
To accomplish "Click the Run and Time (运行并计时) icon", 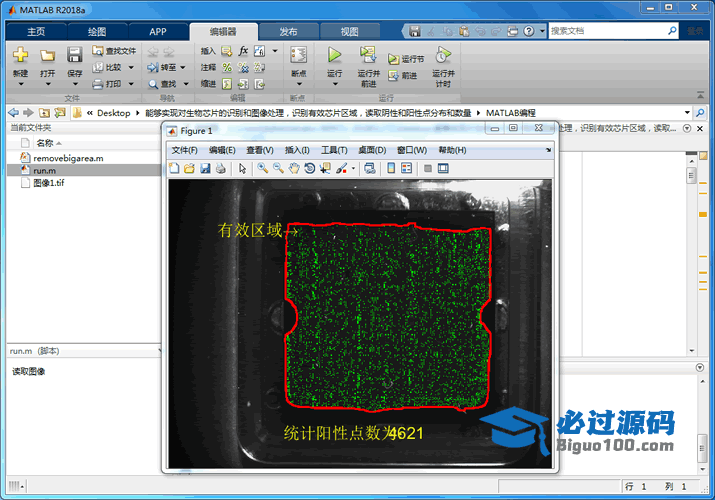I will (442, 55).
